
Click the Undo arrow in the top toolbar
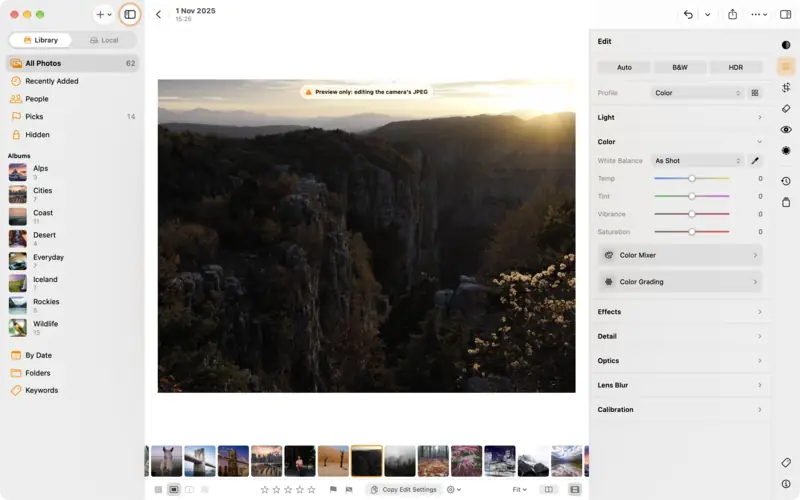click(x=688, y=14)
